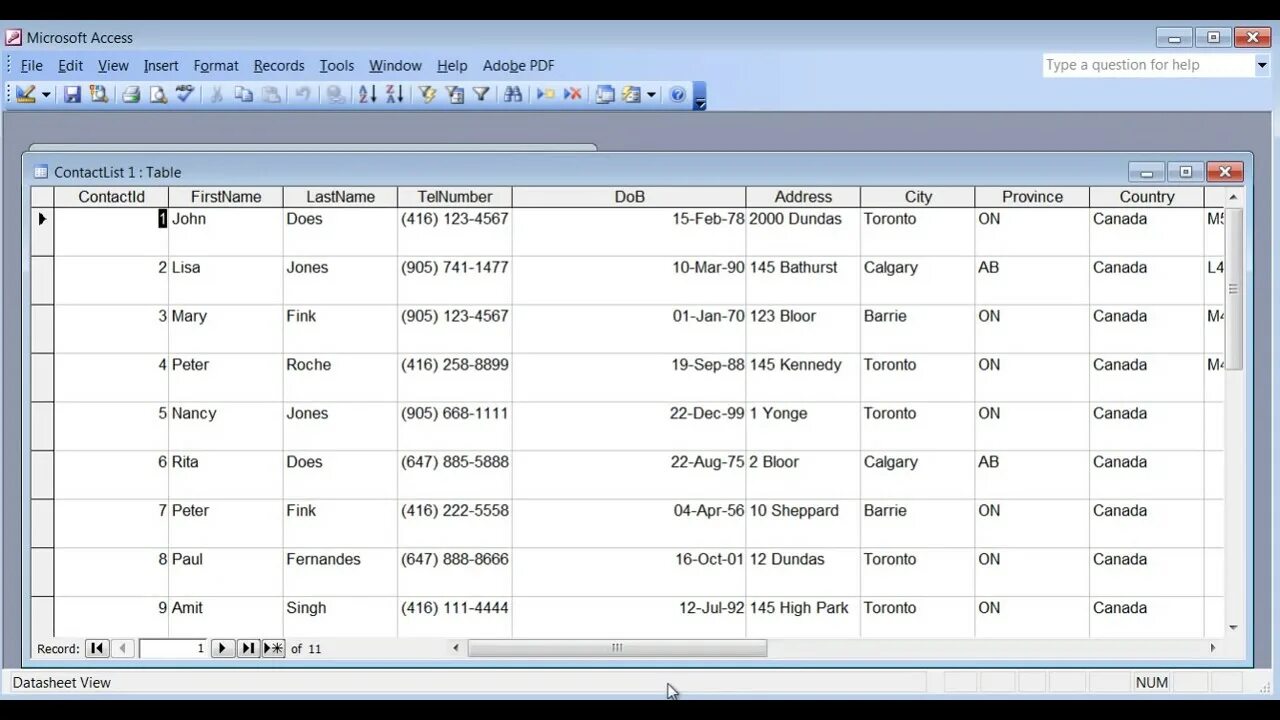Click the Cut scissors icon
This screenshot has width=1280, height=720.
coord(216,95)
